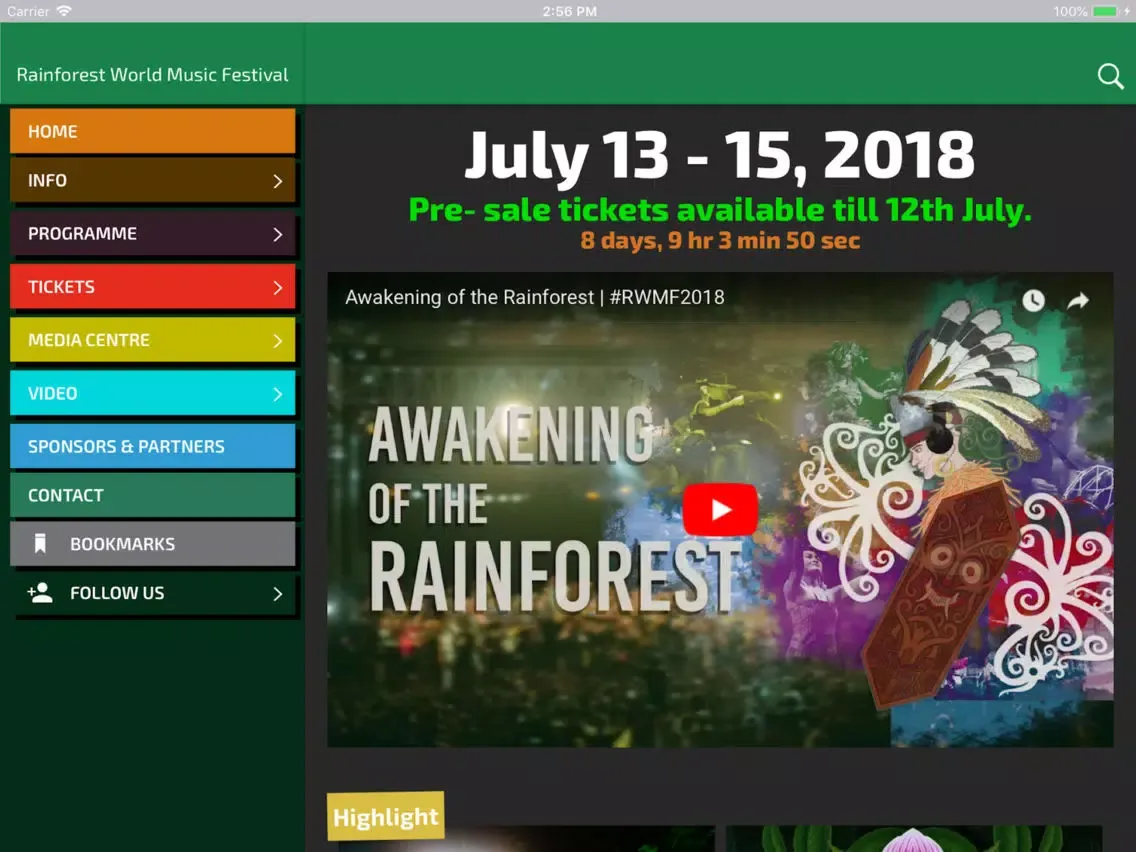This screenshot has height=852, width=1136.
Task: Tap the battery indicator icon
Action: (x=1106, y=11)
